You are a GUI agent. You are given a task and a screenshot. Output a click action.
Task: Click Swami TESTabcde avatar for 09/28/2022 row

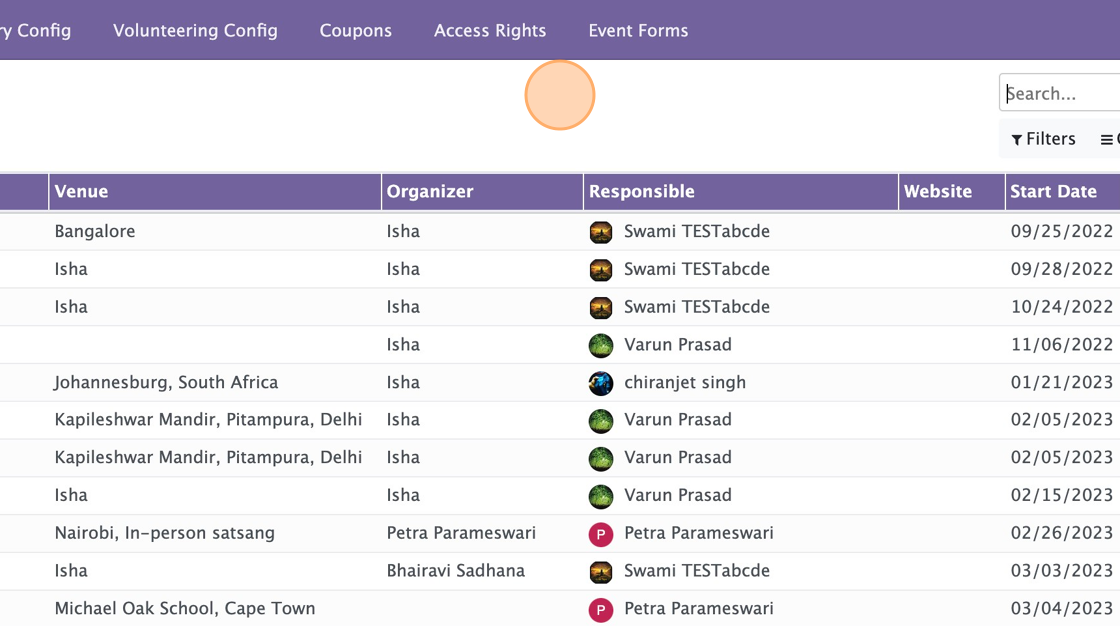601,270
